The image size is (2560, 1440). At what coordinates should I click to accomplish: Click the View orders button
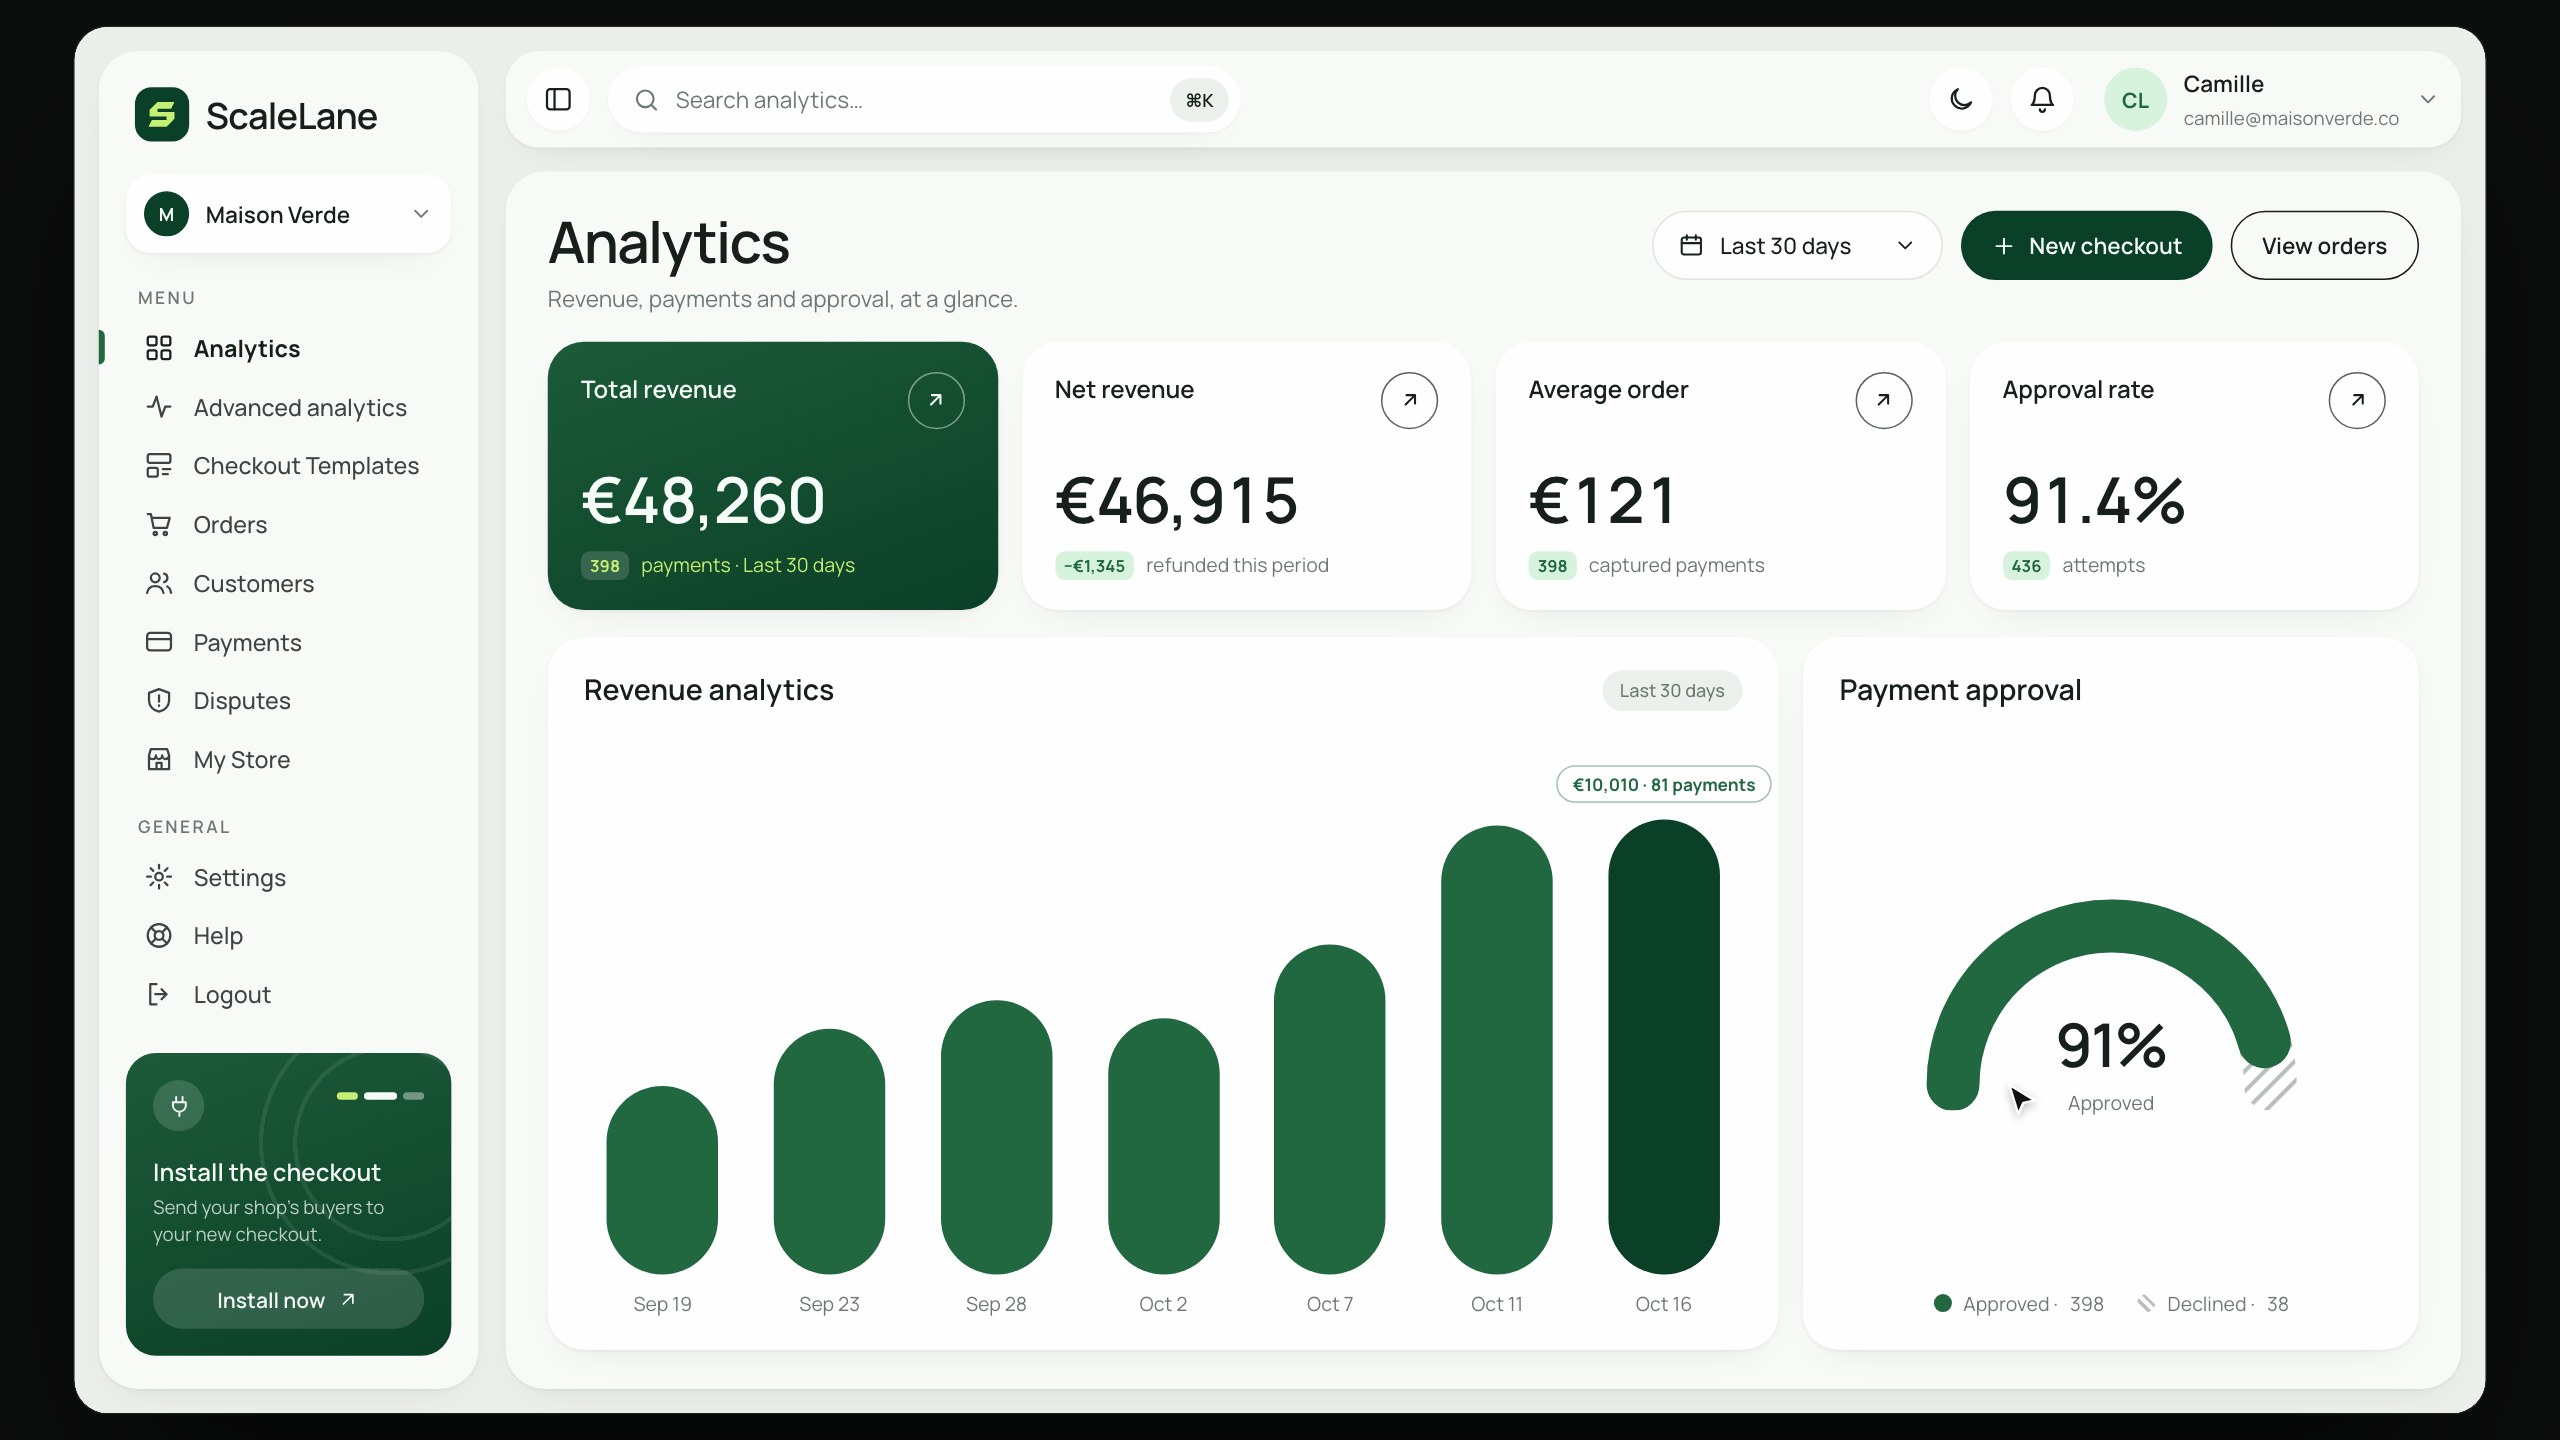(x=2324, y=245)
